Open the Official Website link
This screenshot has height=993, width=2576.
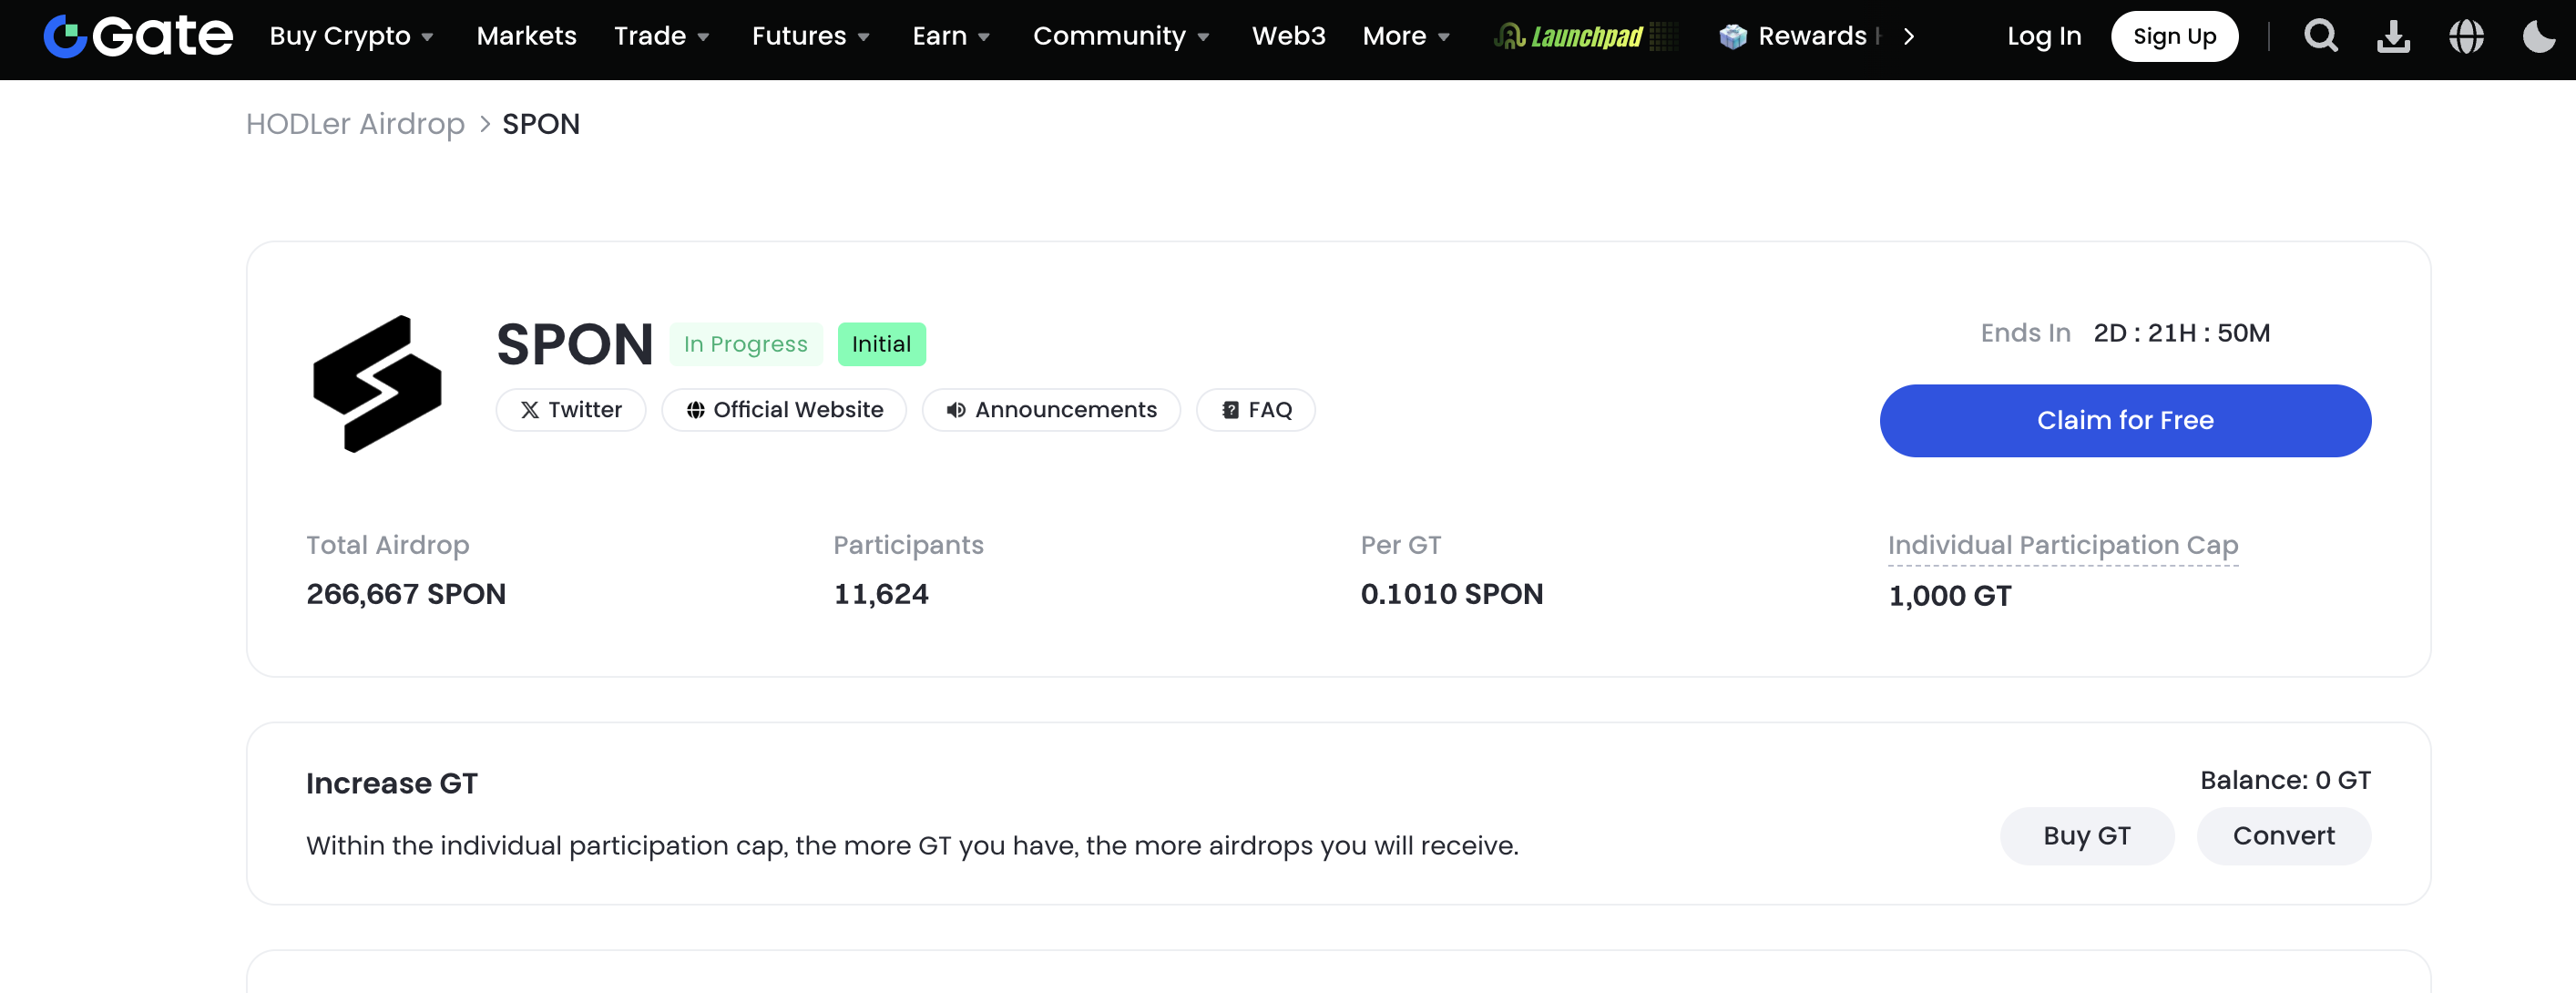784,410
